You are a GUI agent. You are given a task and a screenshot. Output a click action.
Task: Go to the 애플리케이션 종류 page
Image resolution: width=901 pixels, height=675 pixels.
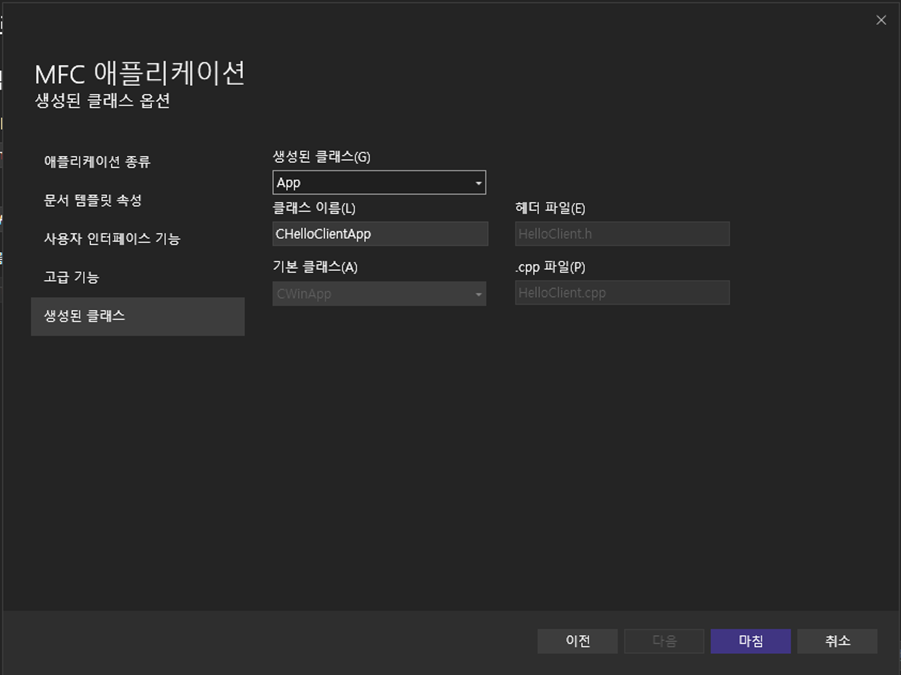click(138, 162)
